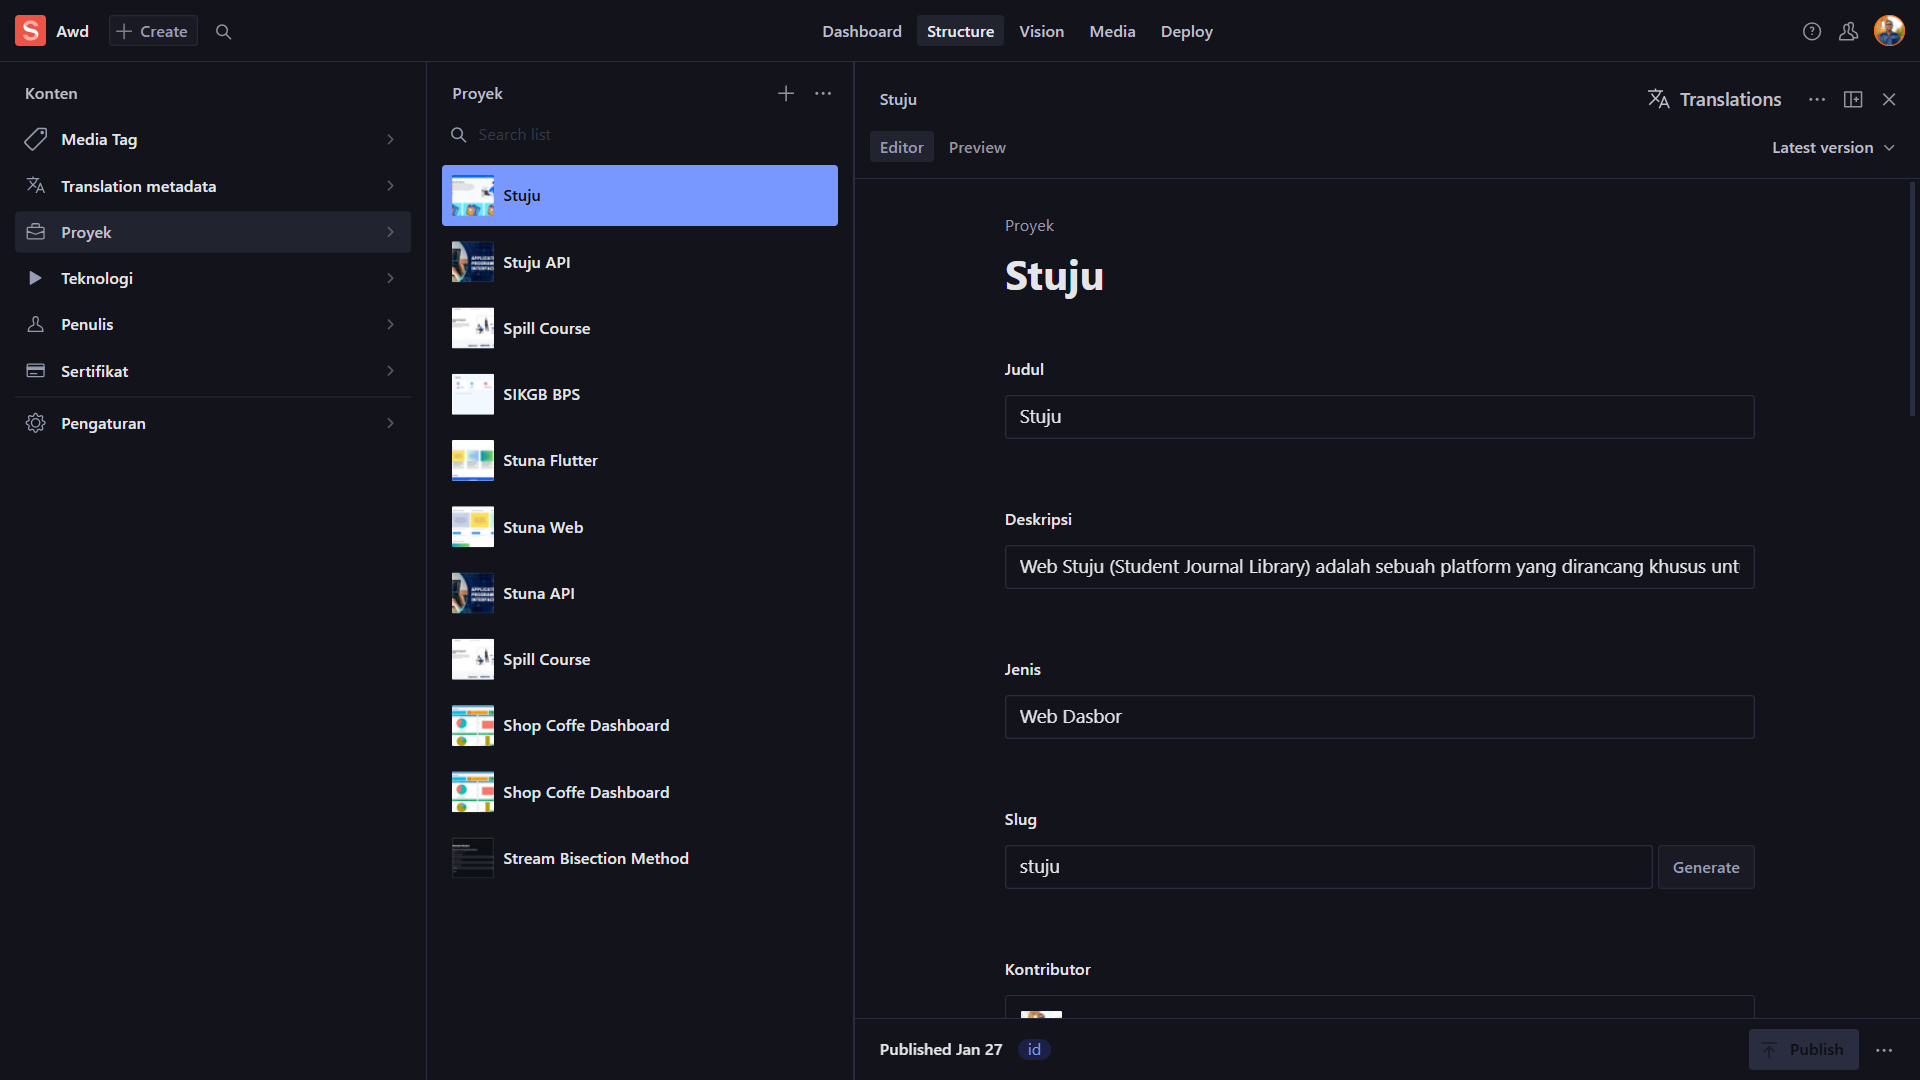Click the Published Jan 27 status
Screen dimensions: 1920x1080
941,1050
